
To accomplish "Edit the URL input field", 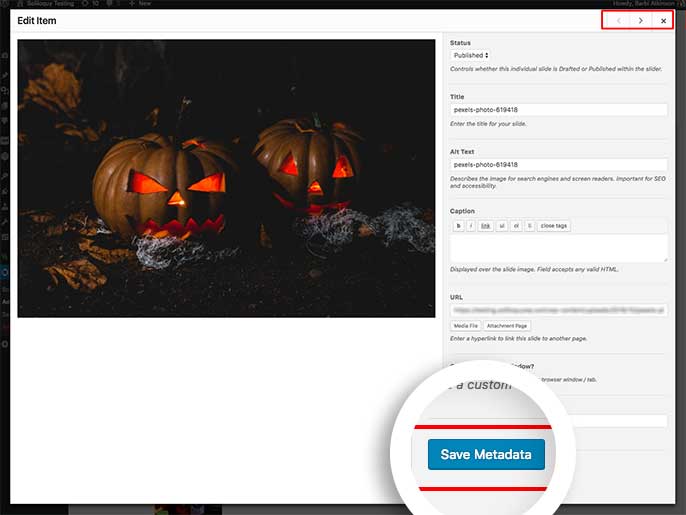I will [559, 310].
